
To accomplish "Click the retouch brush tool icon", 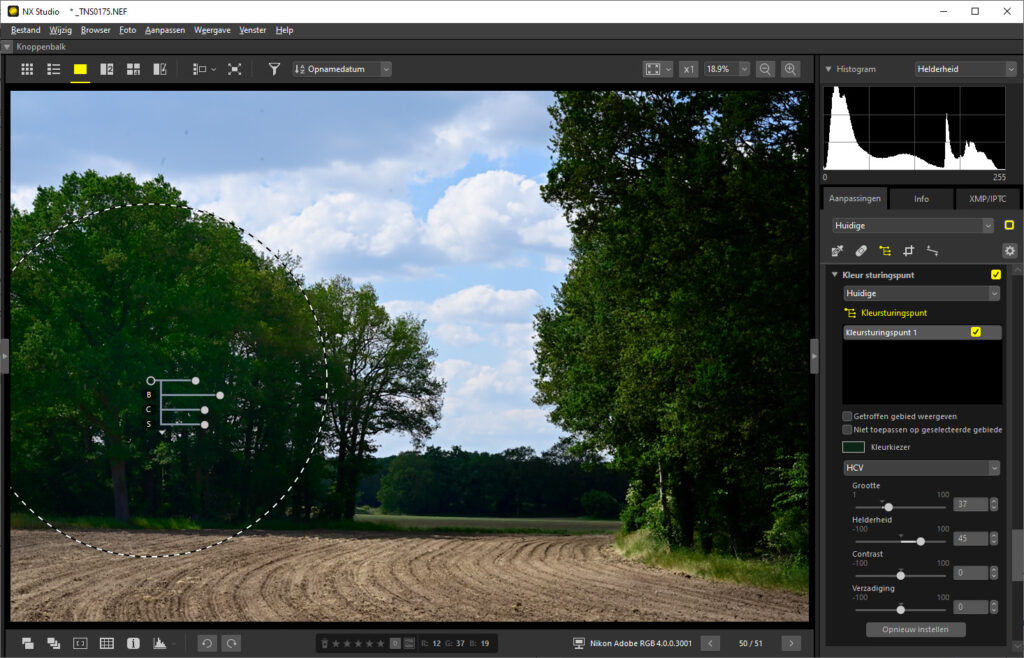I will [861, 251].
